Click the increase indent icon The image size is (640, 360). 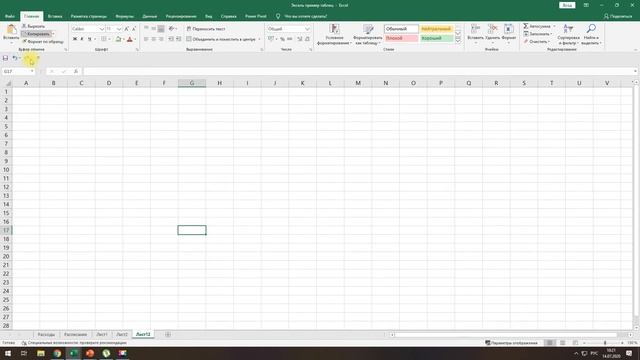178,39
